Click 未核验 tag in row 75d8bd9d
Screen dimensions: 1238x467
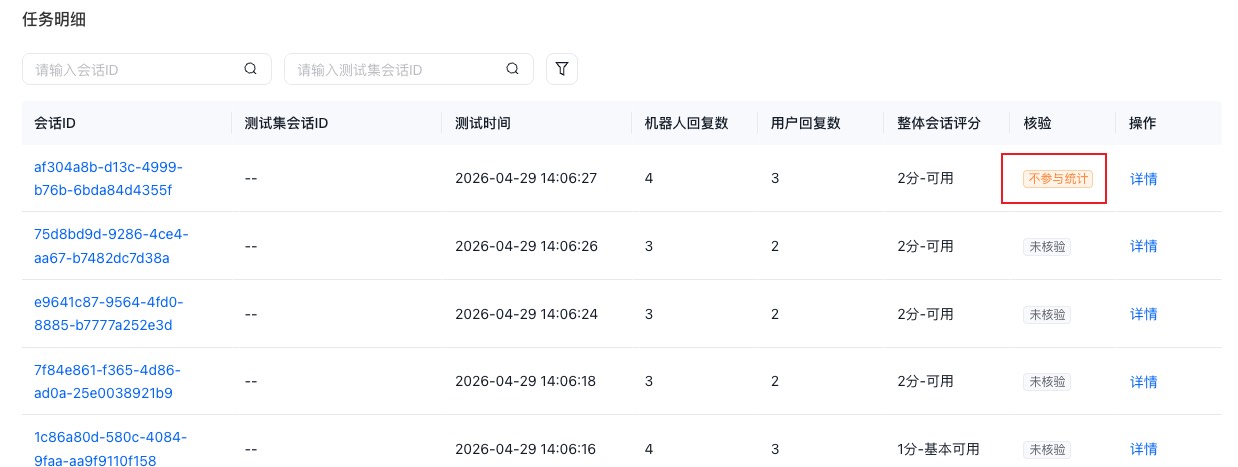[x=1046, y=246]
